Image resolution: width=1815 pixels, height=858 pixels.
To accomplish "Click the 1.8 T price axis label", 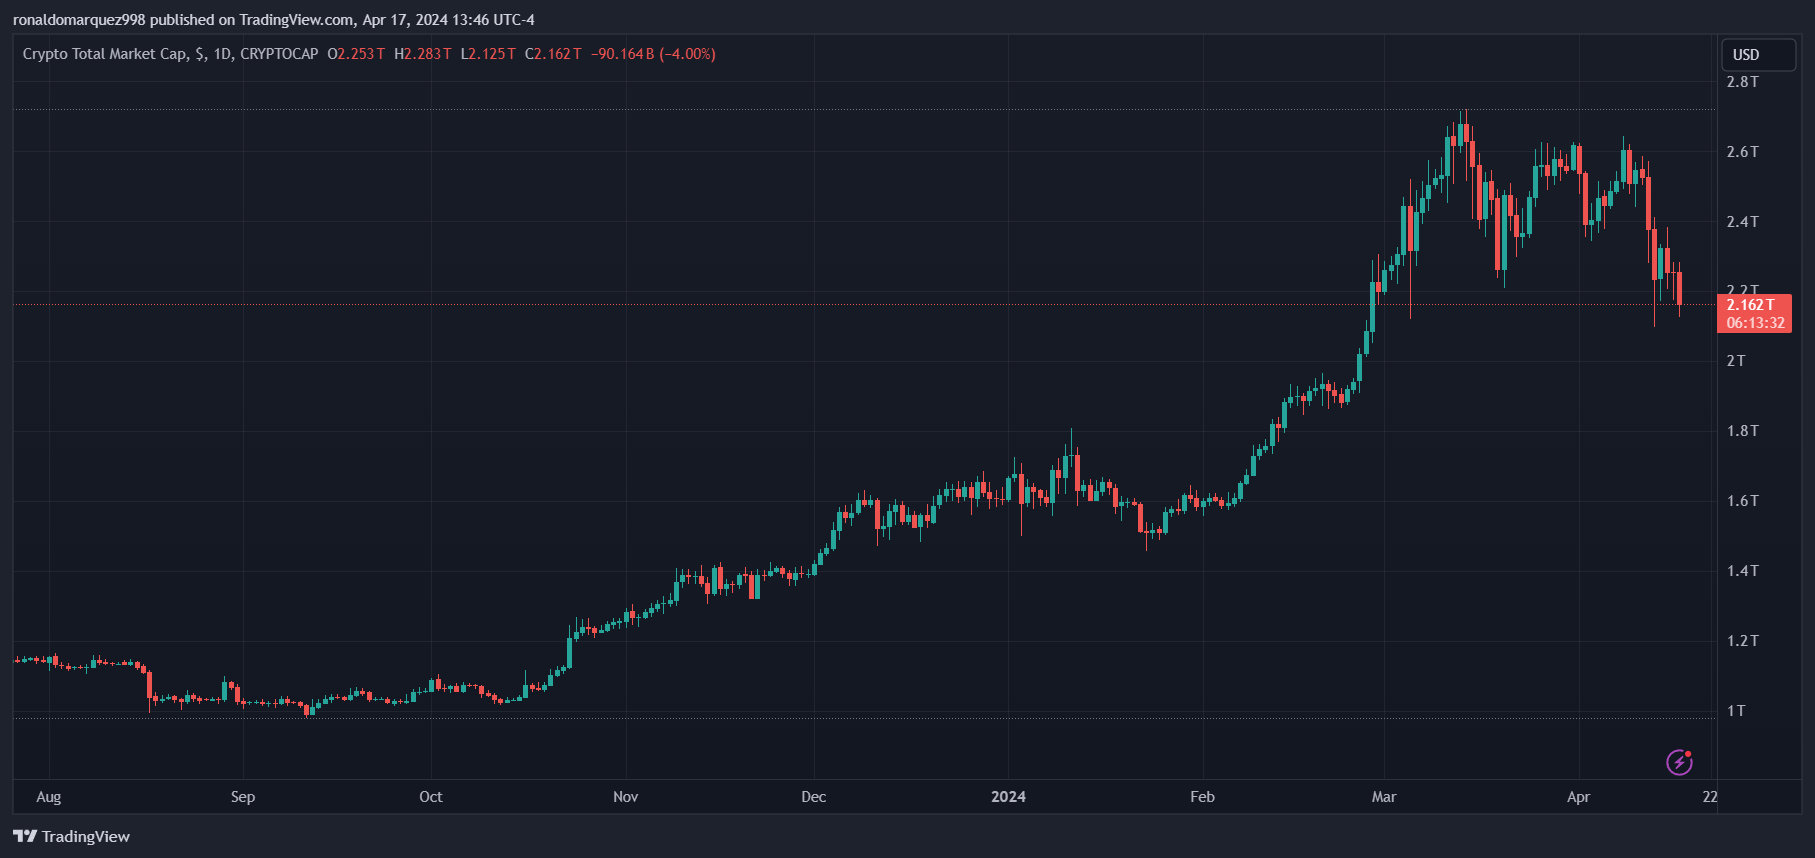I will pyautogui.click(x=1742, y=431).
